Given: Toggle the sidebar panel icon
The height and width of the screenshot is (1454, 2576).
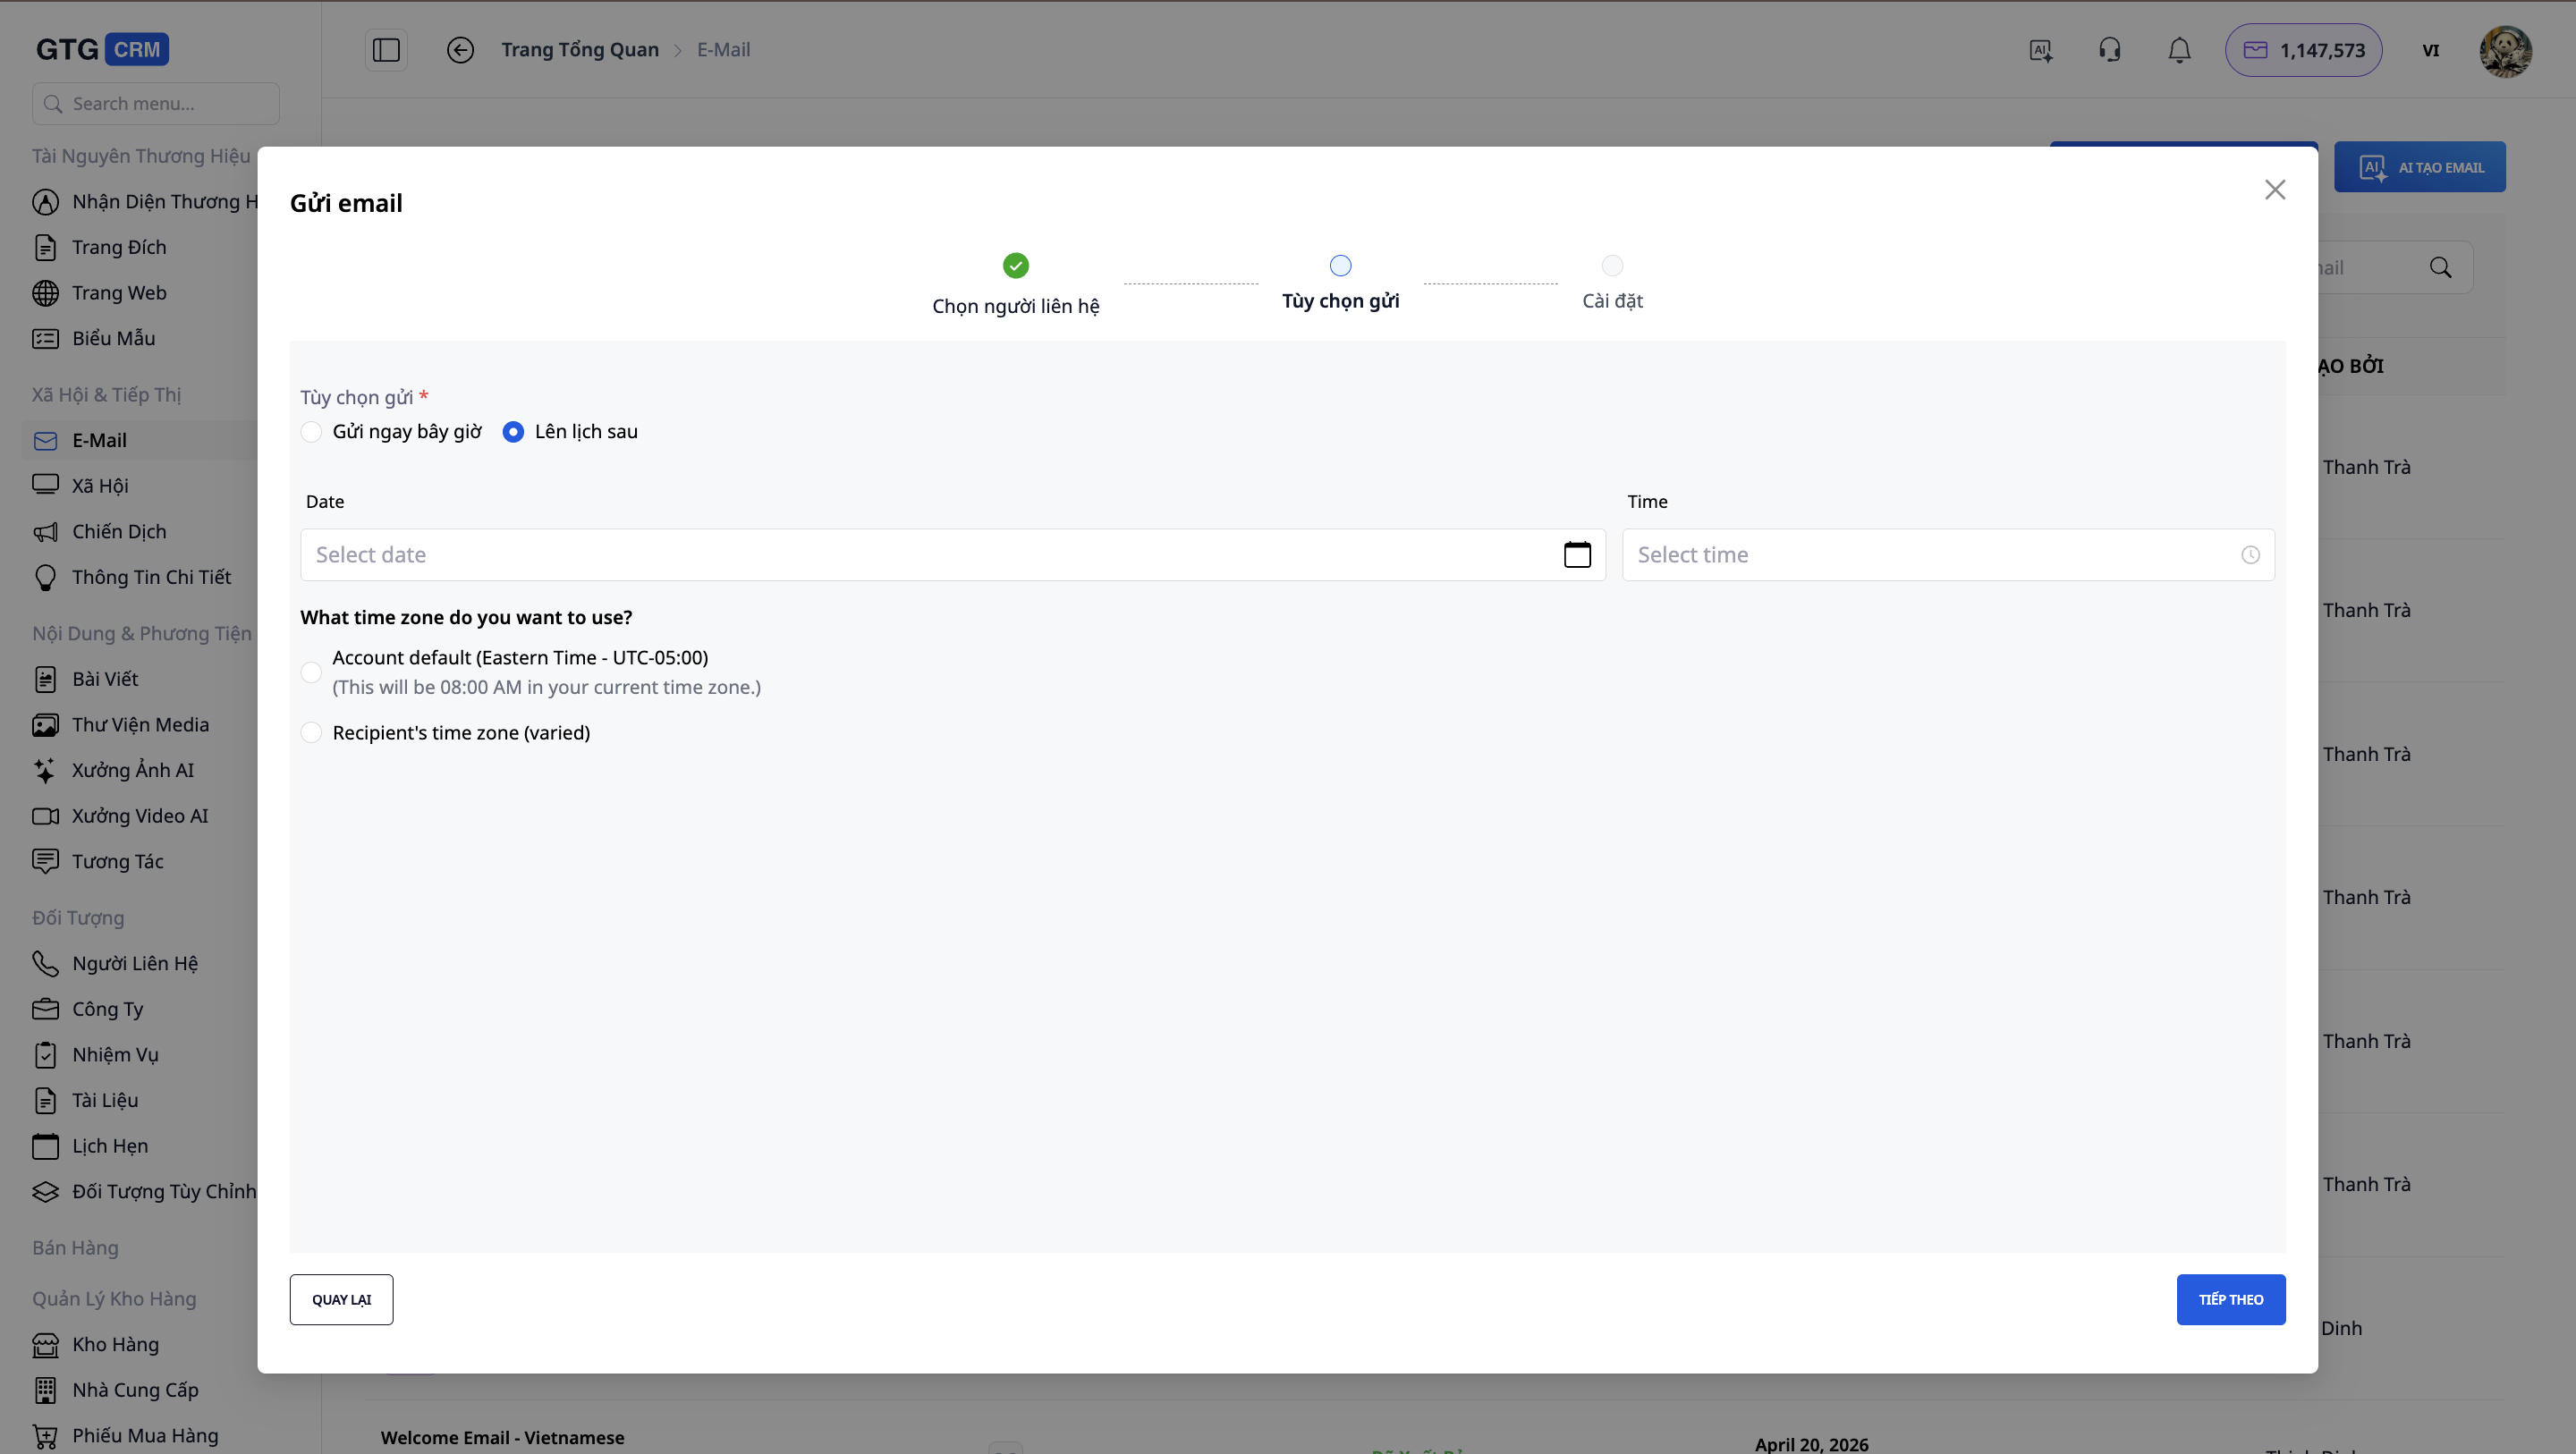Looking at the screenshot, I should click(x=386, y=49).
